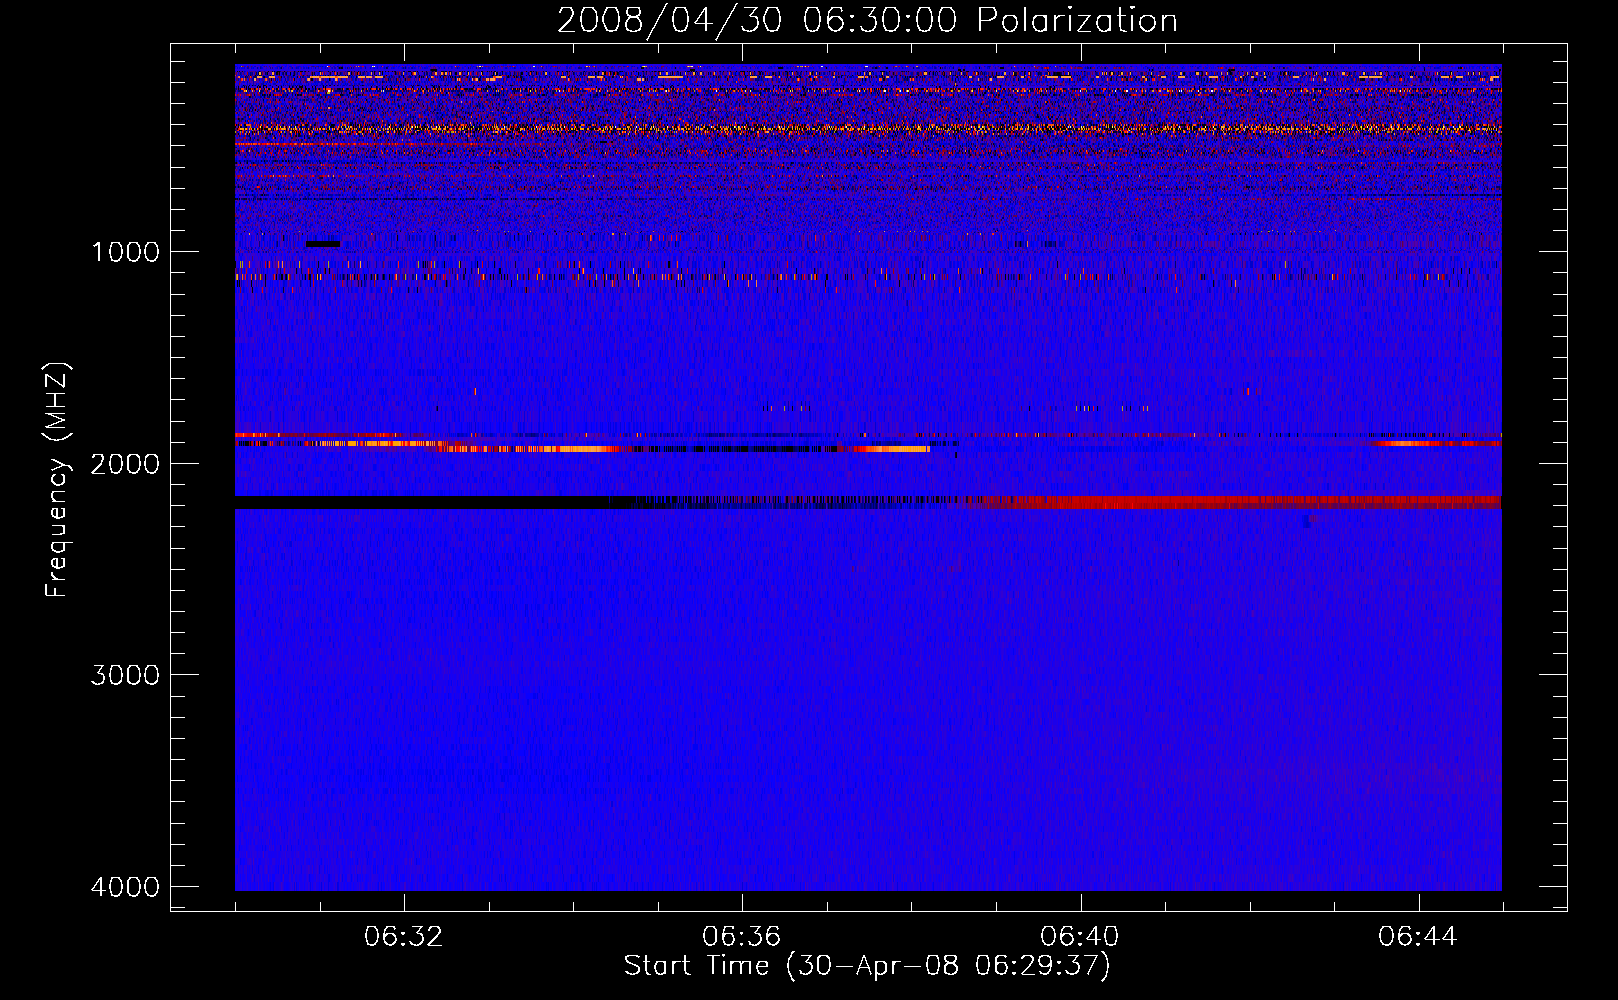
Task: Click the 06:36 time tick label
Action: [741, 937]
